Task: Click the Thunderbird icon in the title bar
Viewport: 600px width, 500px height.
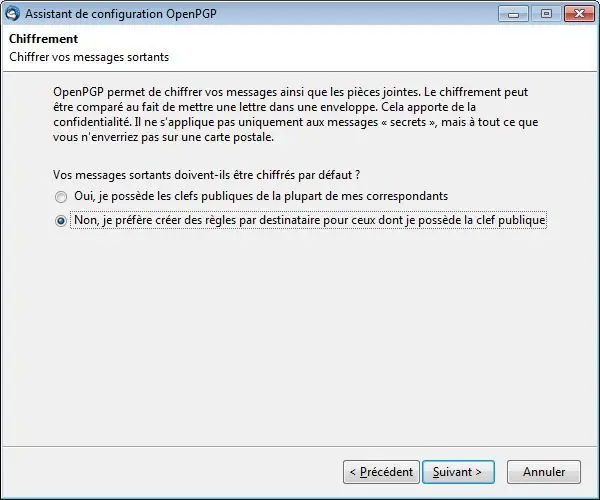Action: click(12, 13)
